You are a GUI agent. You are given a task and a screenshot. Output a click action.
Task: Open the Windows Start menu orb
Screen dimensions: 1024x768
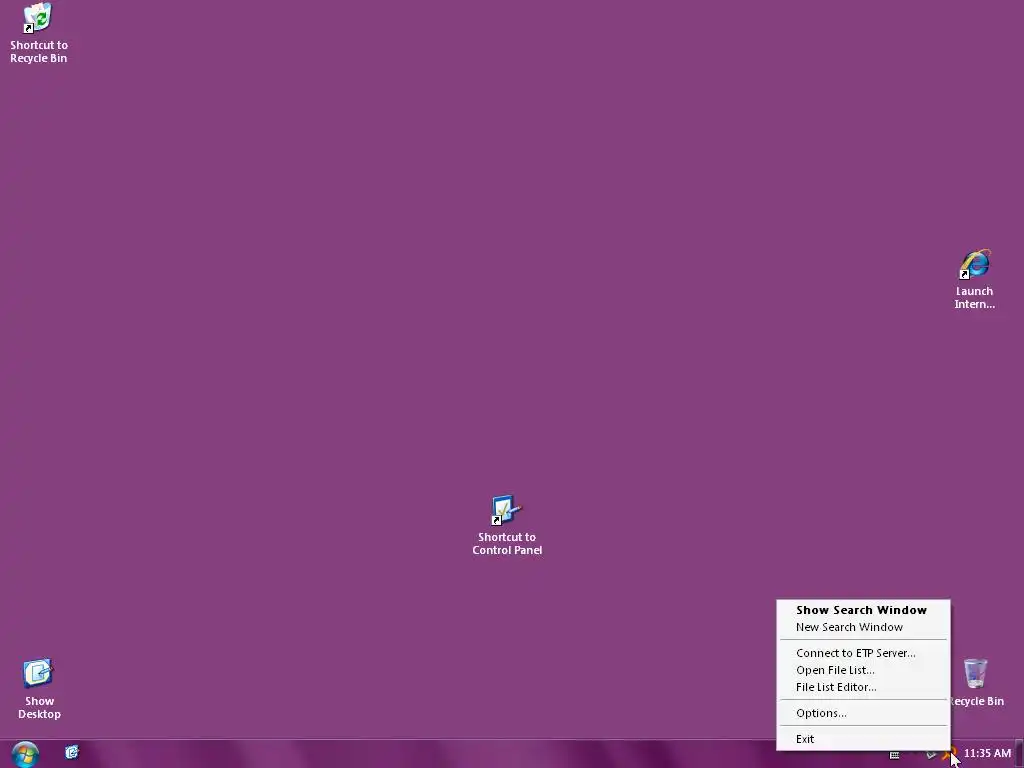tap(25, 754)
